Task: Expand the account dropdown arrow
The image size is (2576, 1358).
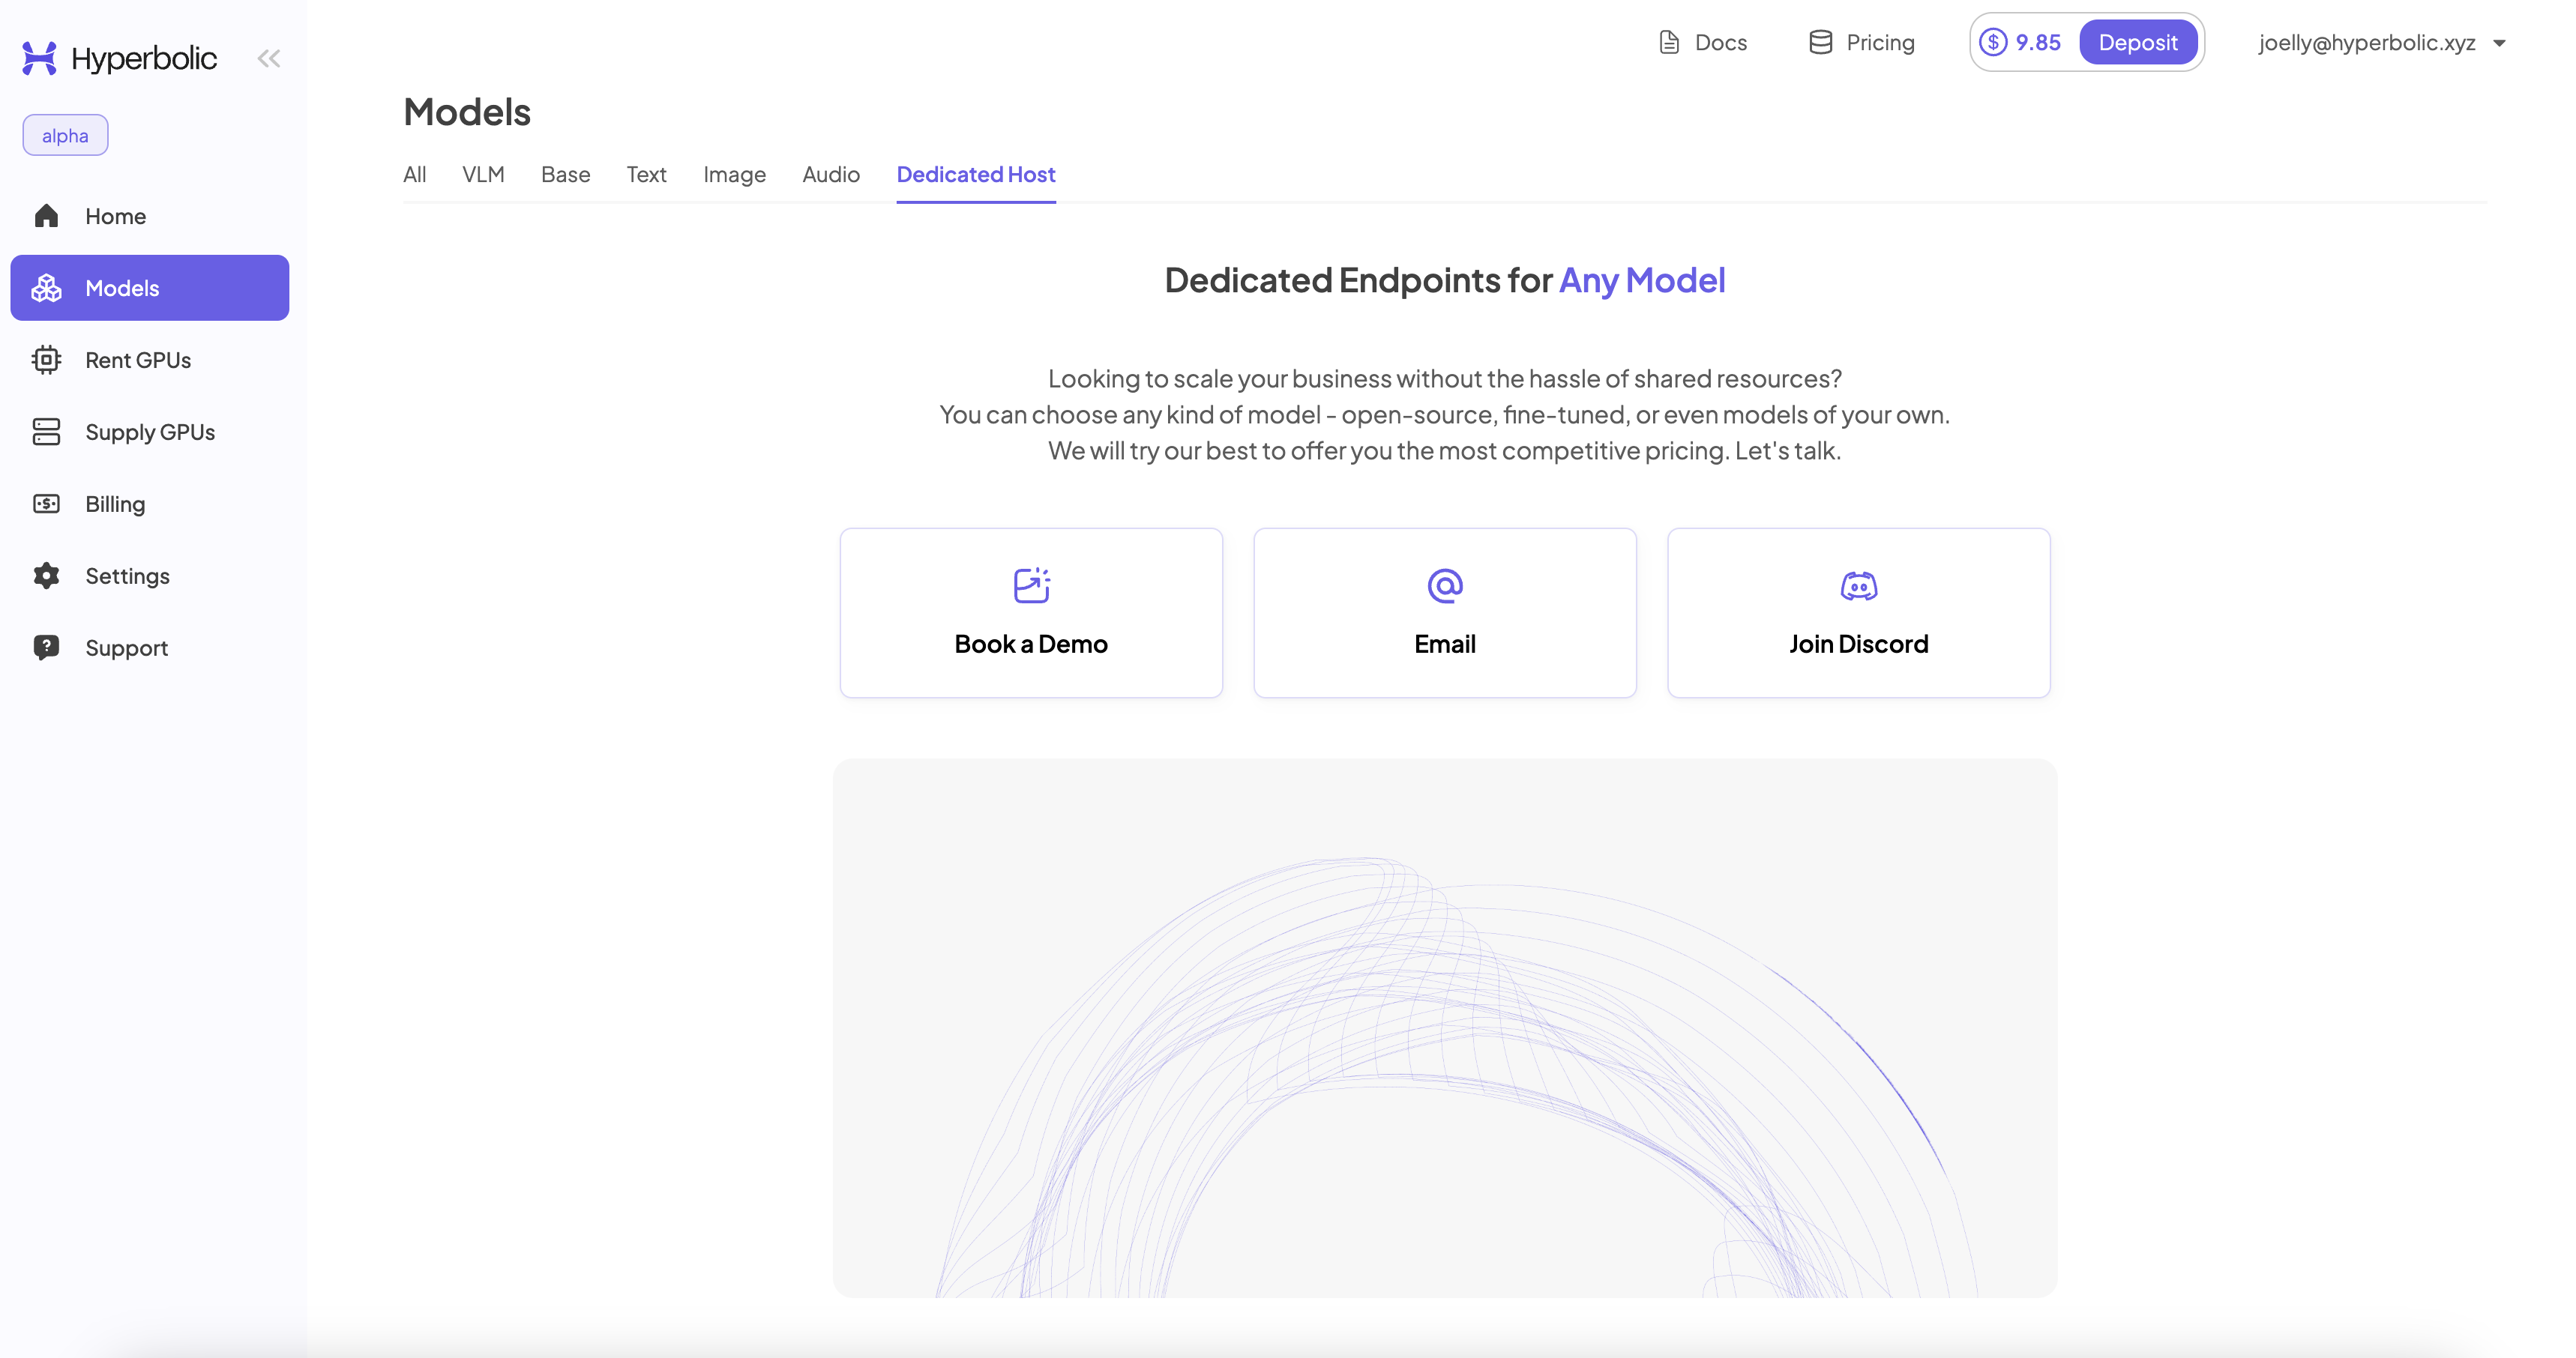Action: 2499,43
